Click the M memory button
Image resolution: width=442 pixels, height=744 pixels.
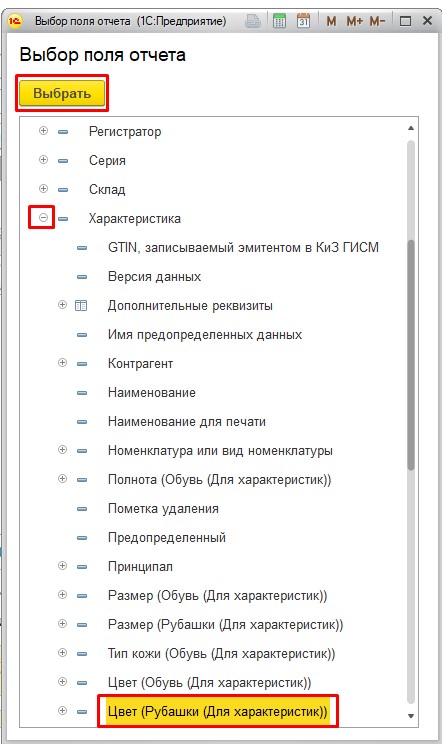[332, 21]
